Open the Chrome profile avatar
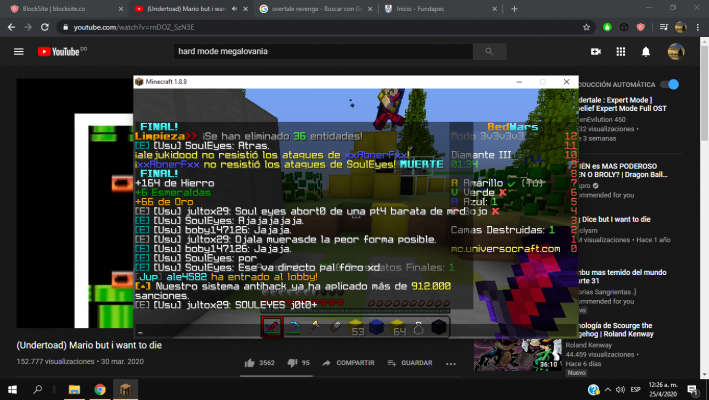This screenshot has width=709, height=400. click(x=681, y=27)
